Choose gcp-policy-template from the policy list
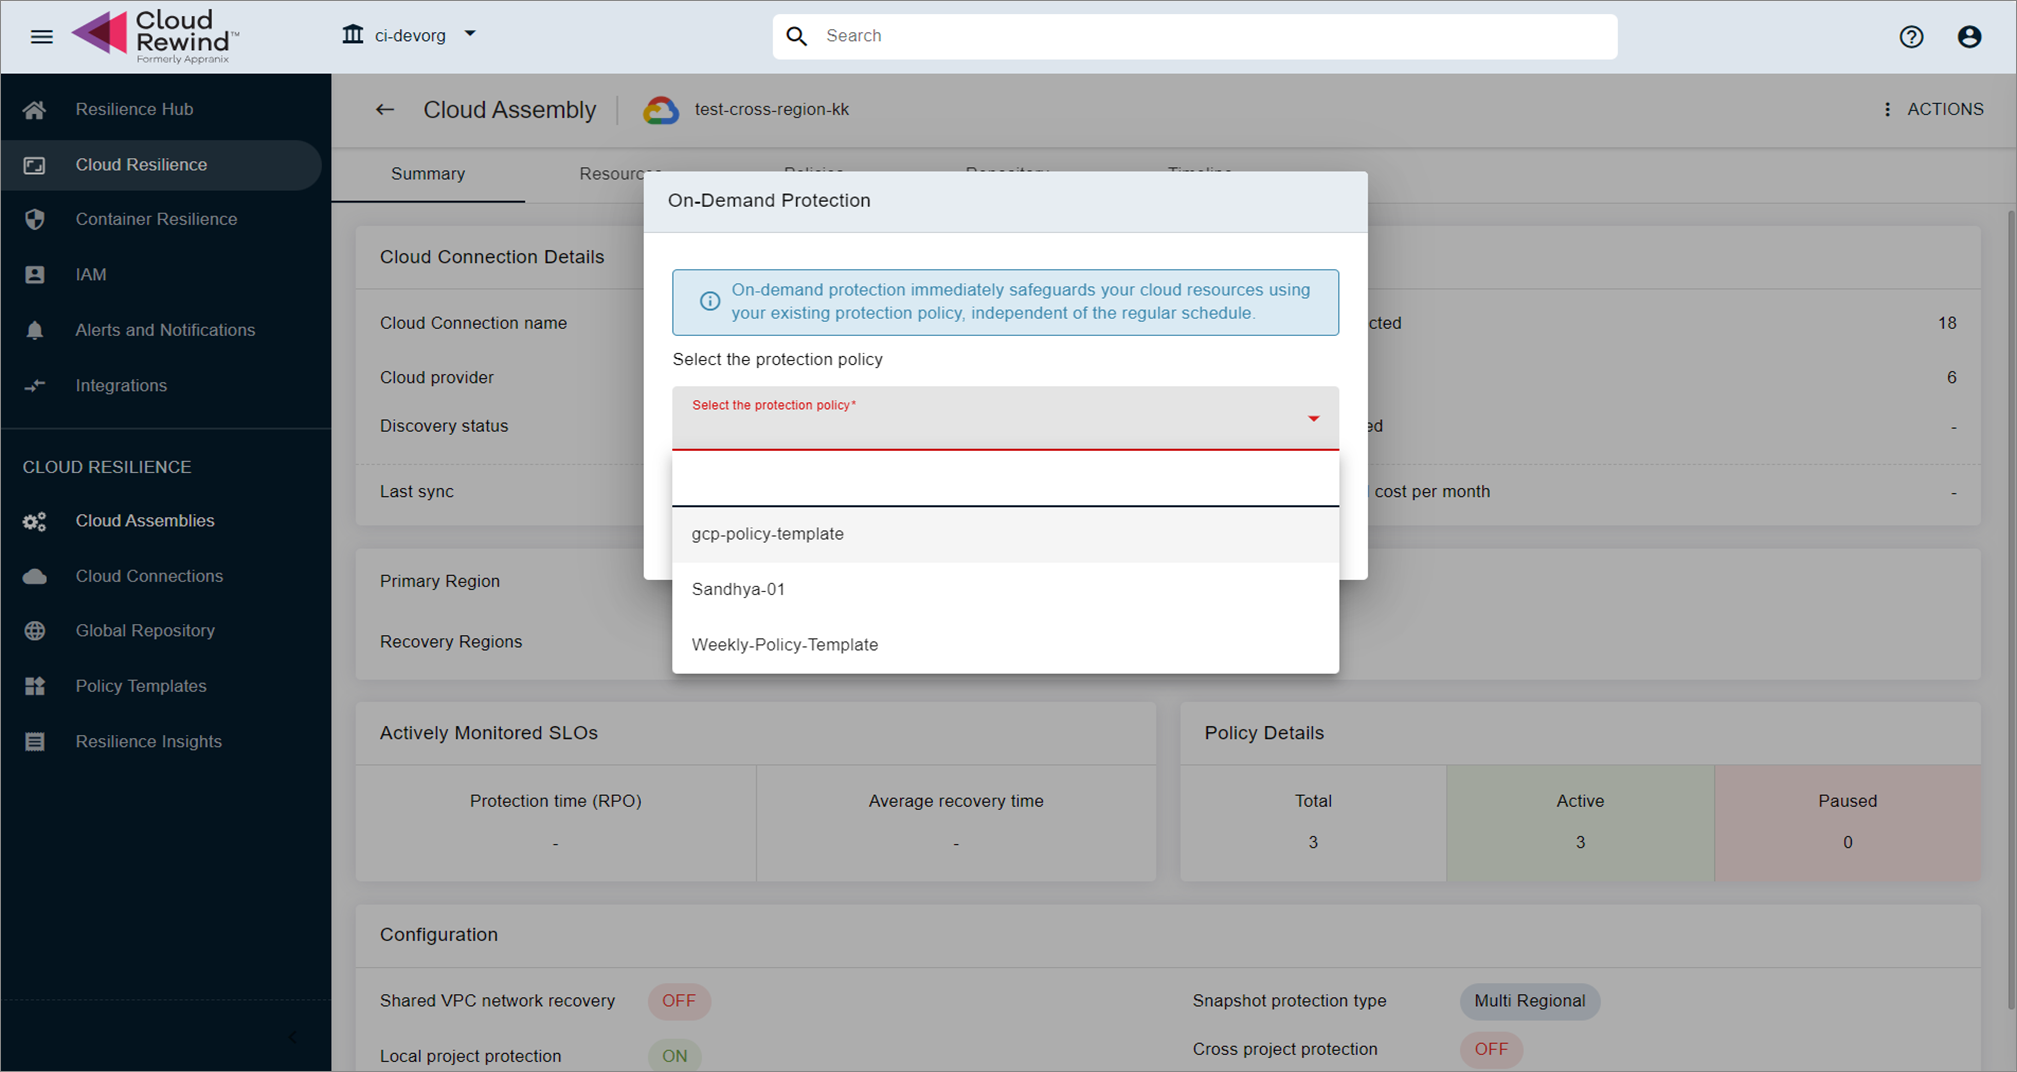Viewport: 2017px width, 1072px height. [768, 534]
